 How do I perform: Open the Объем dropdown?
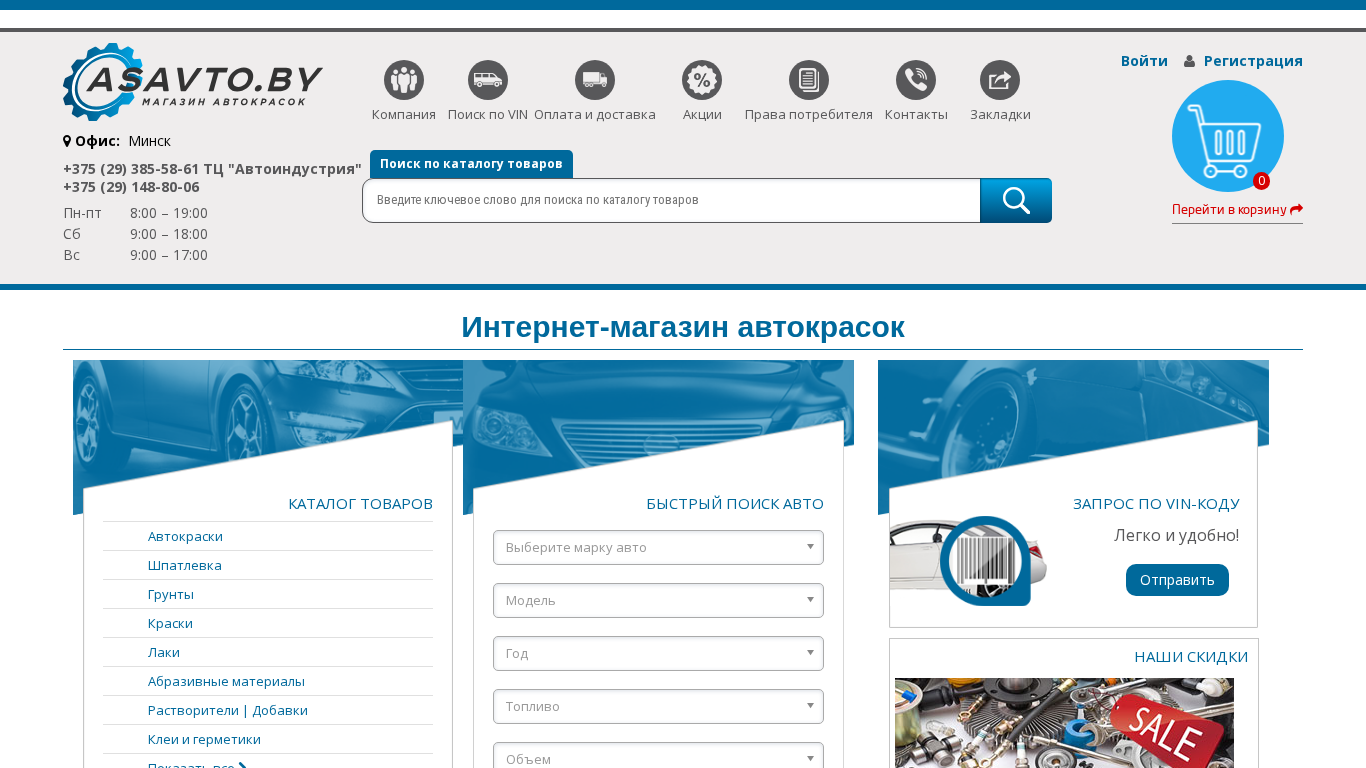658,756
